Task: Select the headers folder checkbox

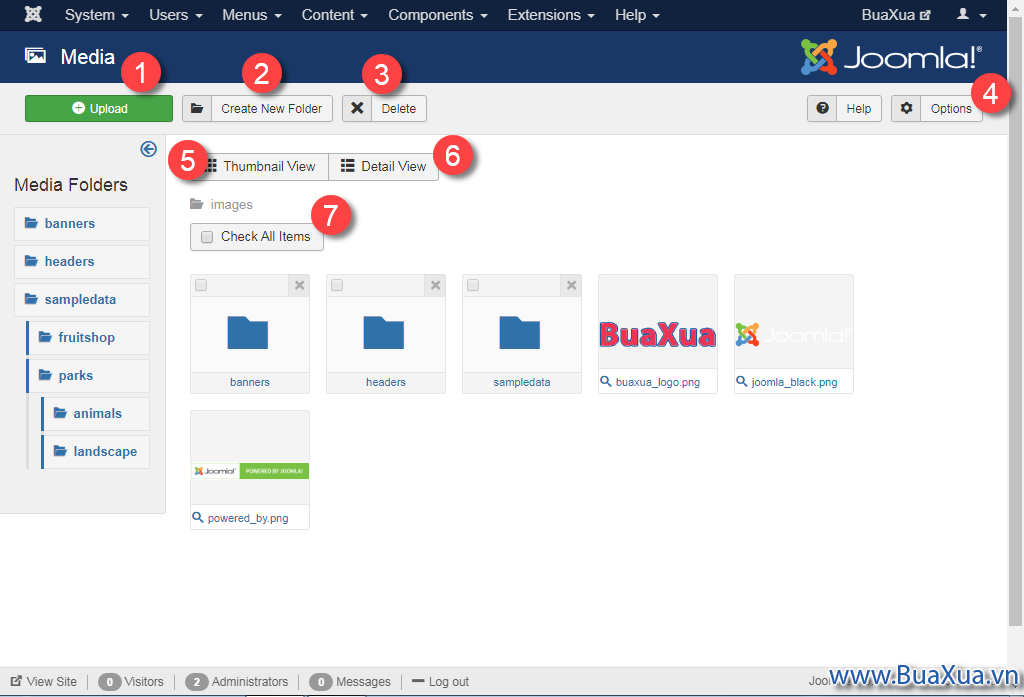Action: pyautogui.click(x=337, y=285)
